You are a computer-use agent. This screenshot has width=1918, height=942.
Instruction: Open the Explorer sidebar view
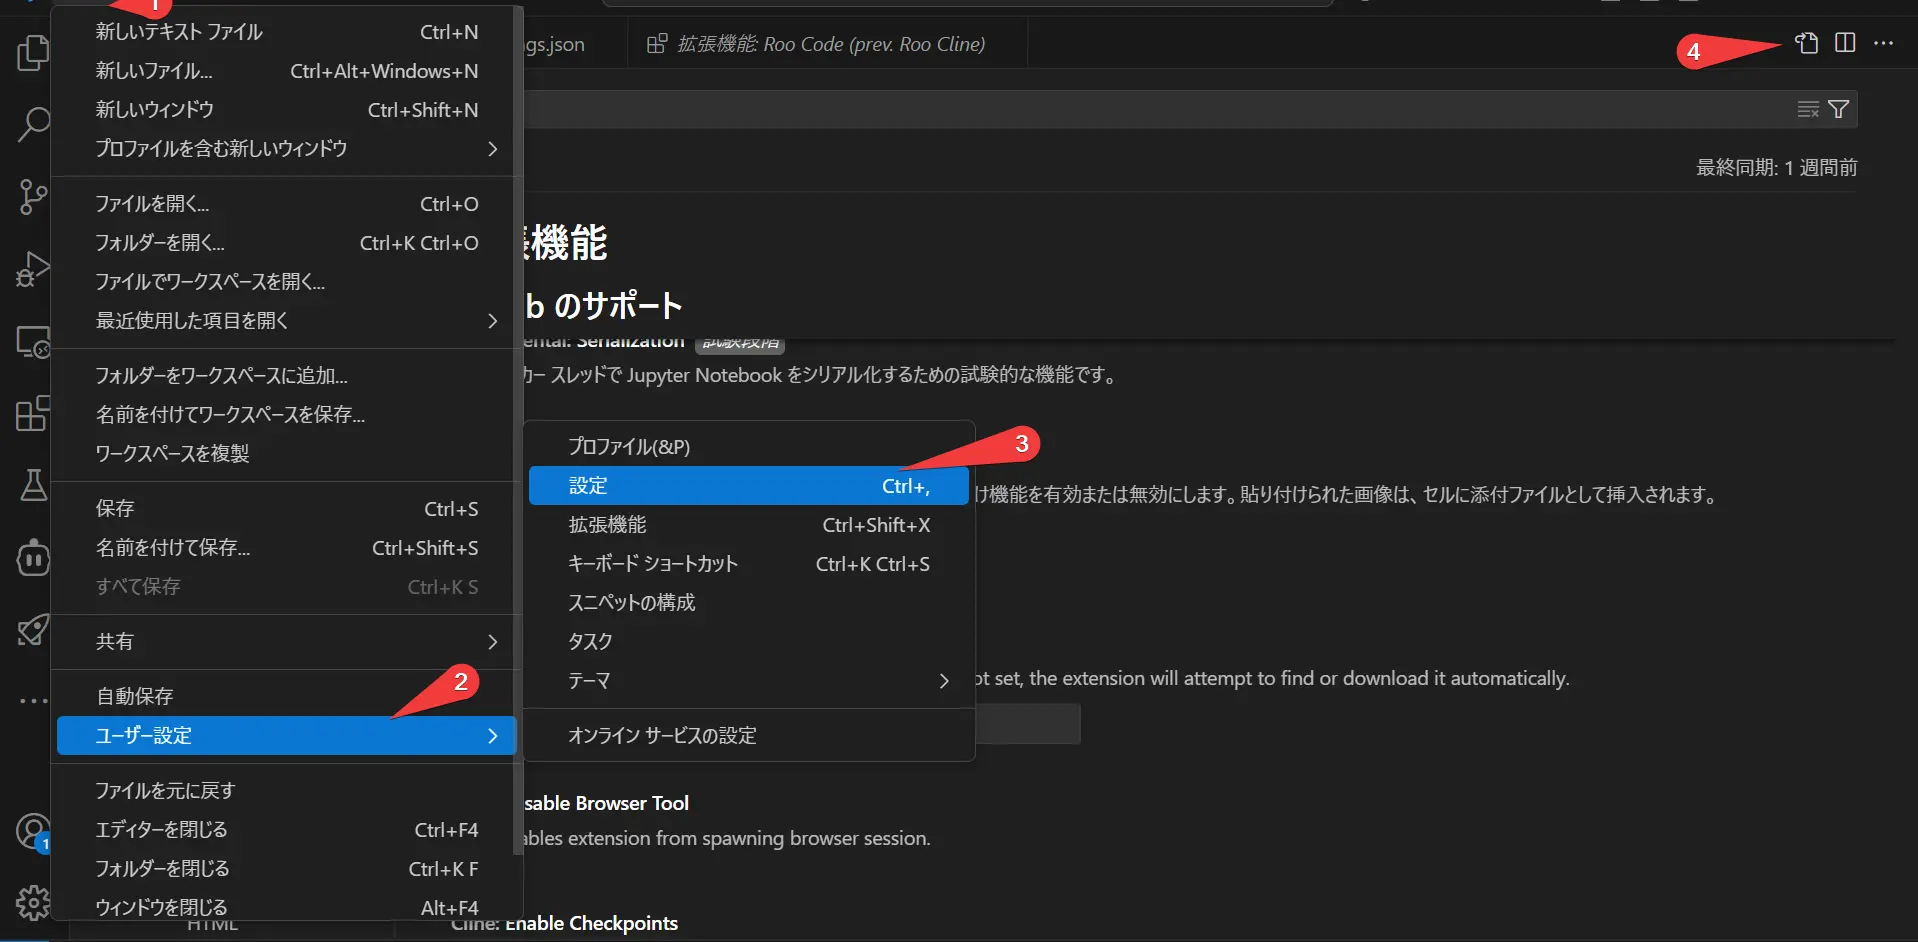click(x=32, y=54)
